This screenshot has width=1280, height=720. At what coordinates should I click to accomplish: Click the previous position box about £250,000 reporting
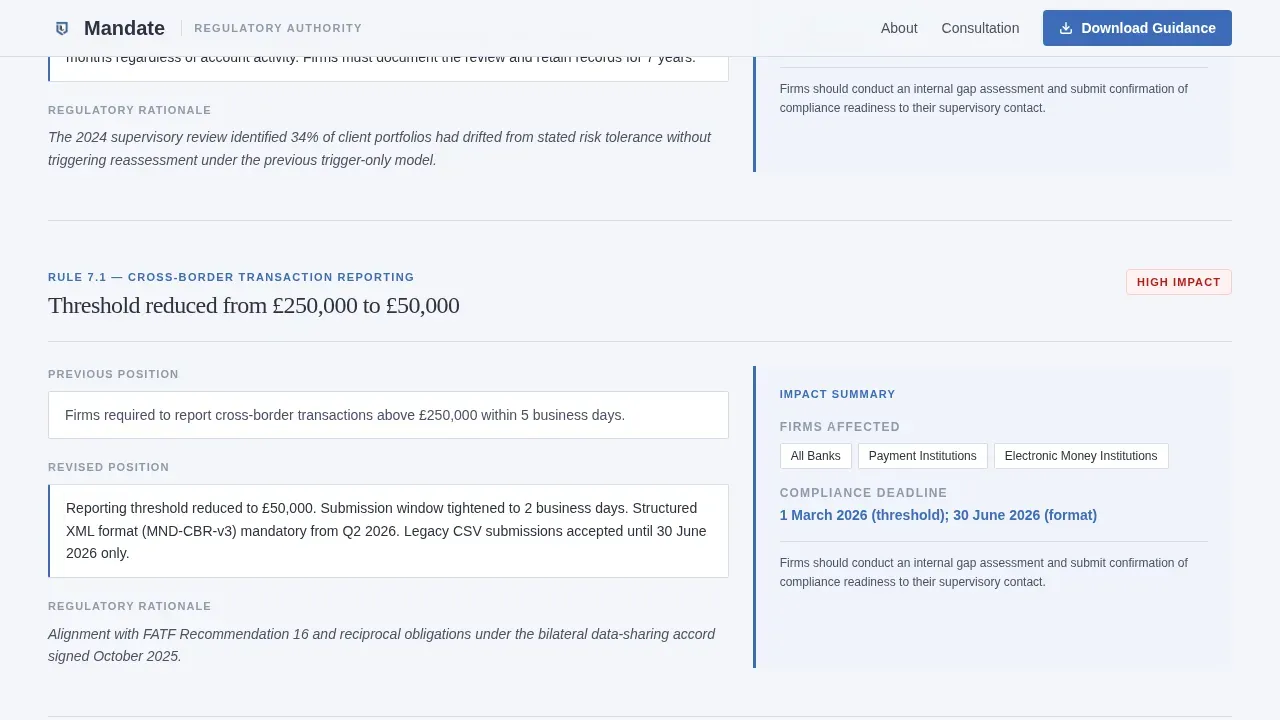(388, 415)
